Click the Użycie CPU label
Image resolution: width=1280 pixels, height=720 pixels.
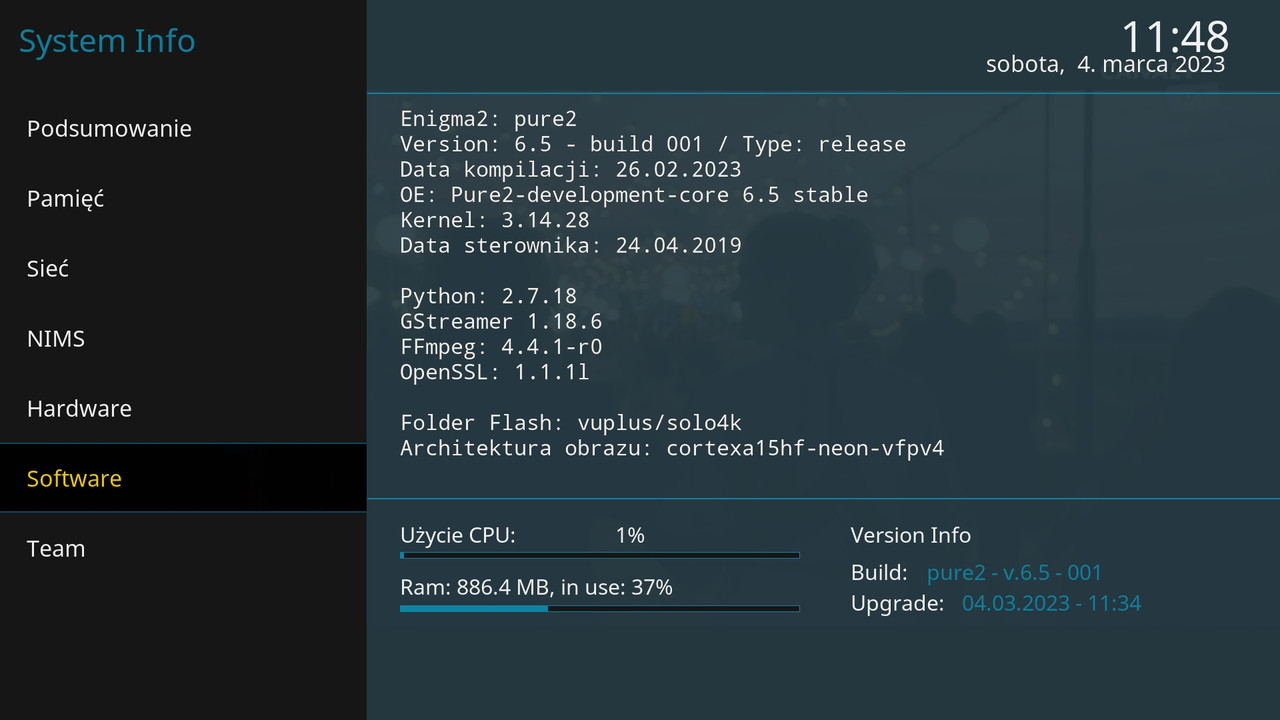pos(458,536)
